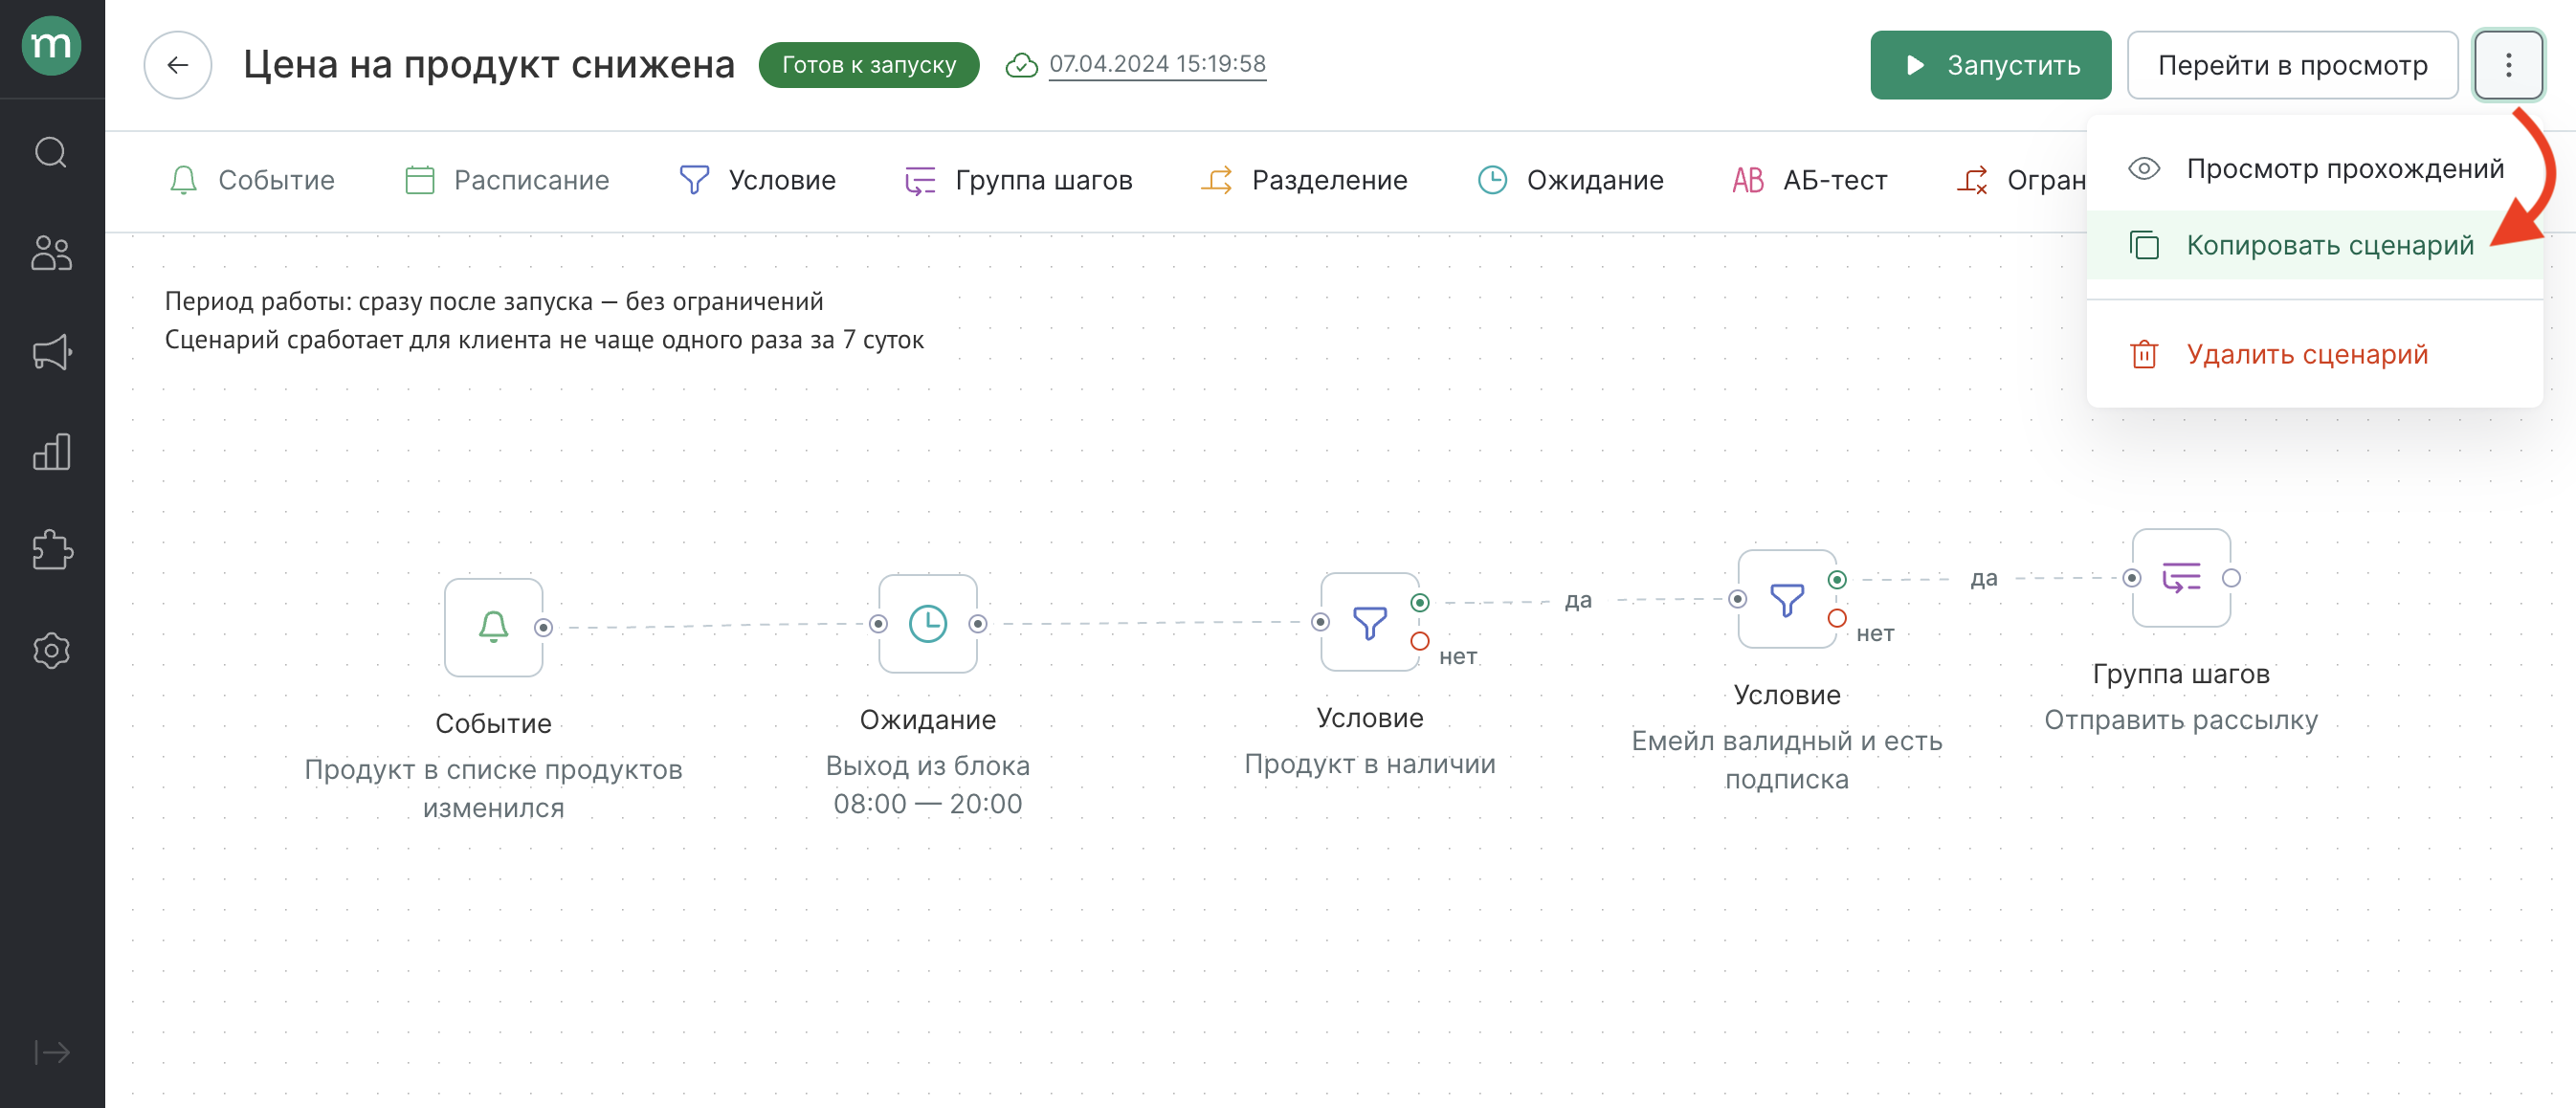Select the Ожидание toolbar block

(1570, 180)
